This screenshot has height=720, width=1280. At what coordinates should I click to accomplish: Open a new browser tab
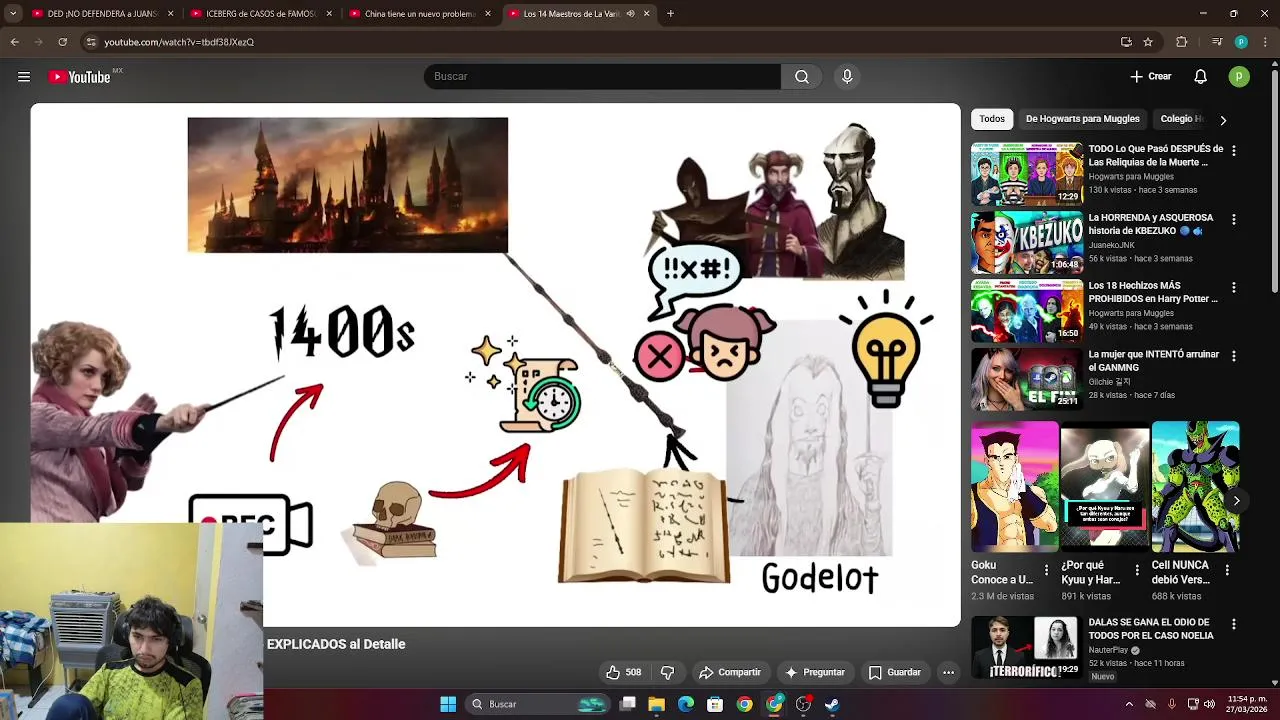[x=670, y=14]
